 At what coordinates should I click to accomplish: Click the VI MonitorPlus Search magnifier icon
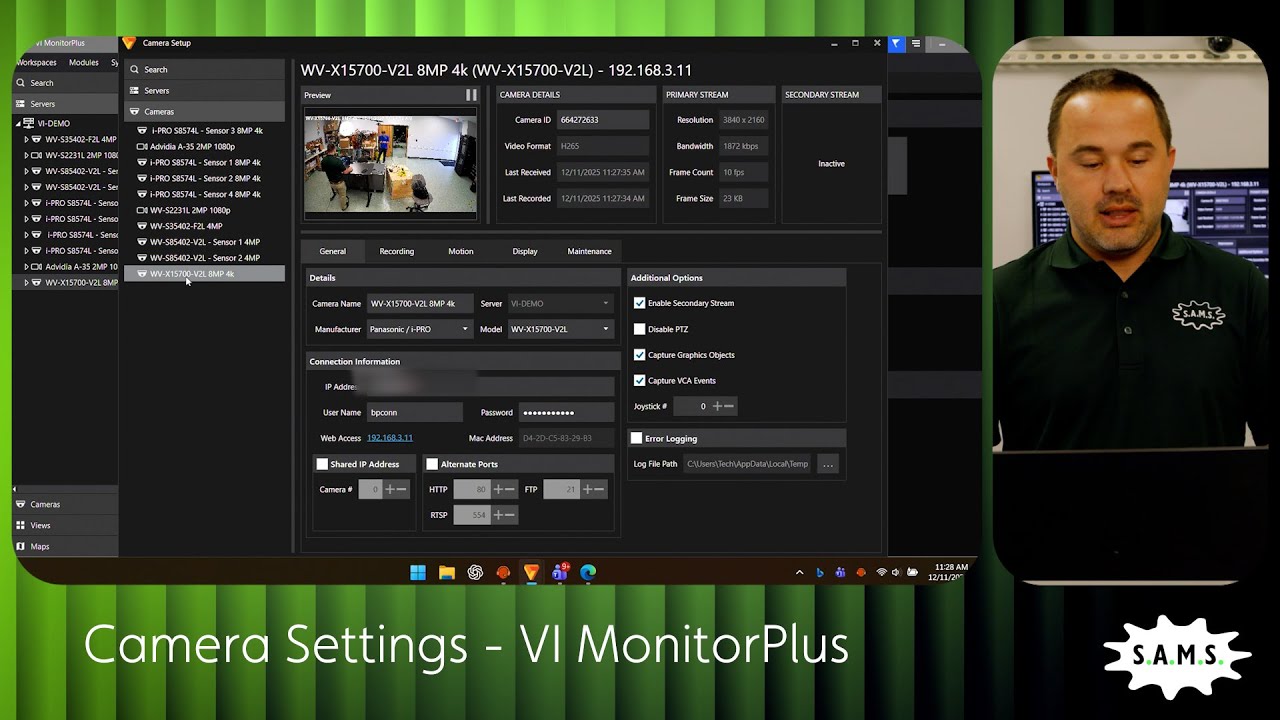point(20,83)
